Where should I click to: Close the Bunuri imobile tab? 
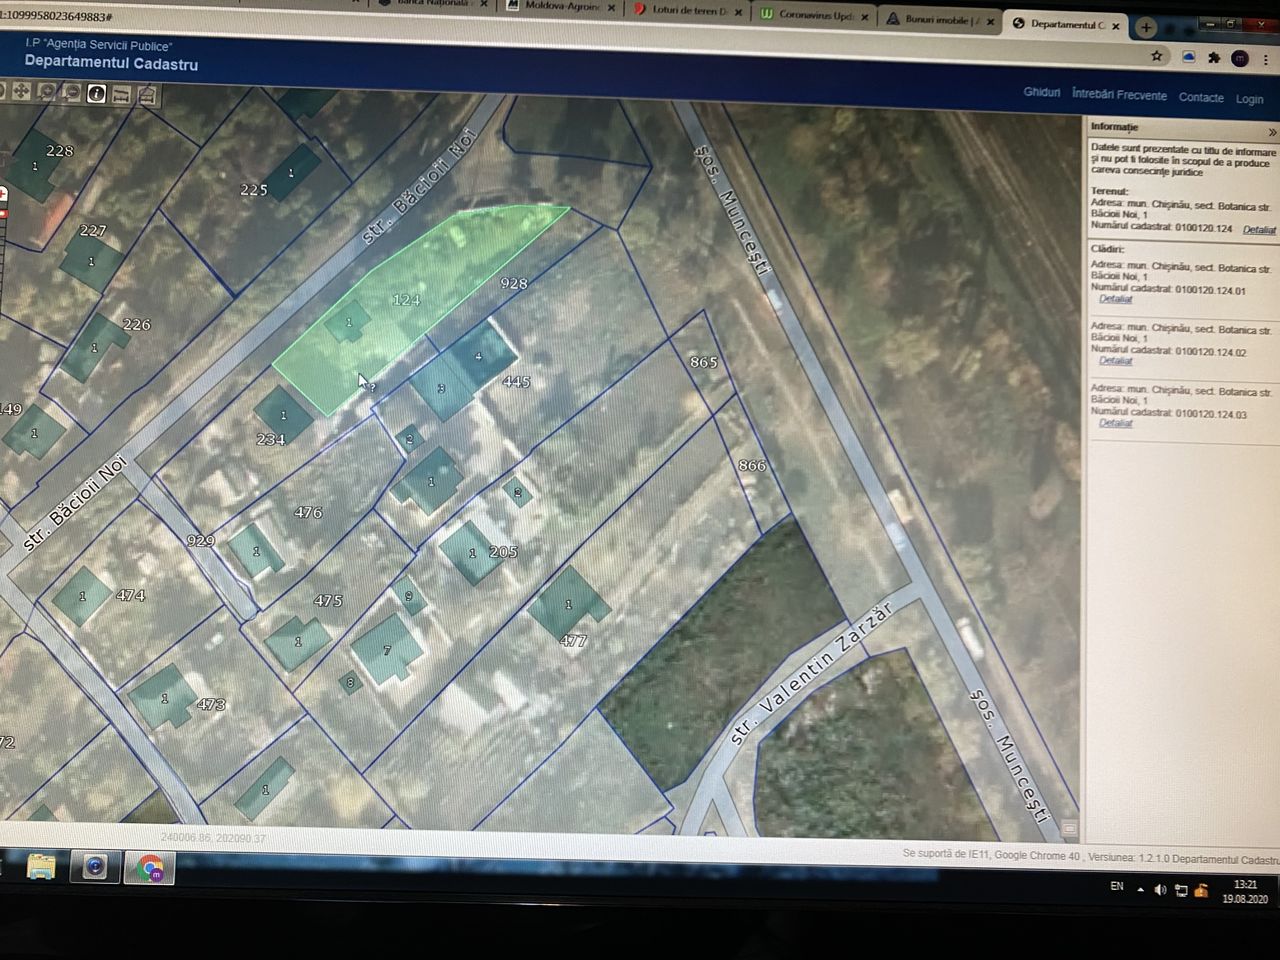click(x=991, y=21)
